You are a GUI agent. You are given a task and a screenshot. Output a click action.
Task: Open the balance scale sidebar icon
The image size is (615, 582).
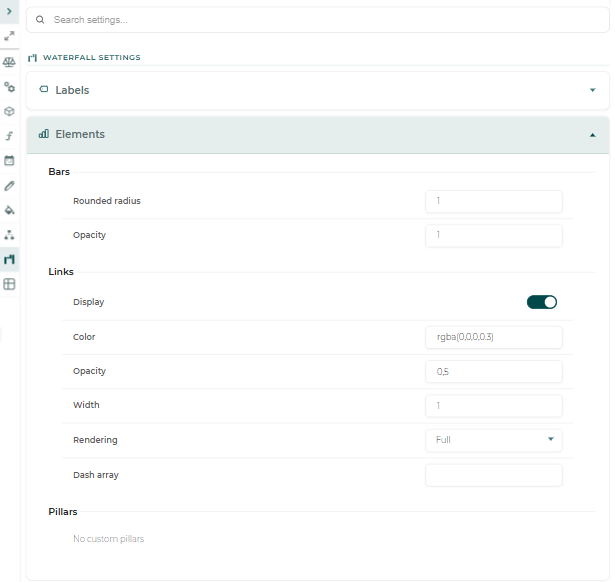point(9,62)
